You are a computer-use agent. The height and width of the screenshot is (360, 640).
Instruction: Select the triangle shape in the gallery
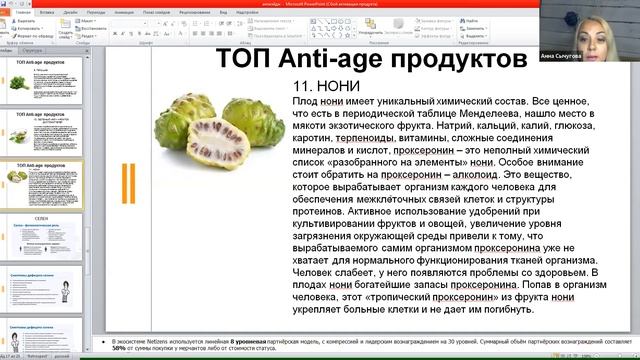314,28
